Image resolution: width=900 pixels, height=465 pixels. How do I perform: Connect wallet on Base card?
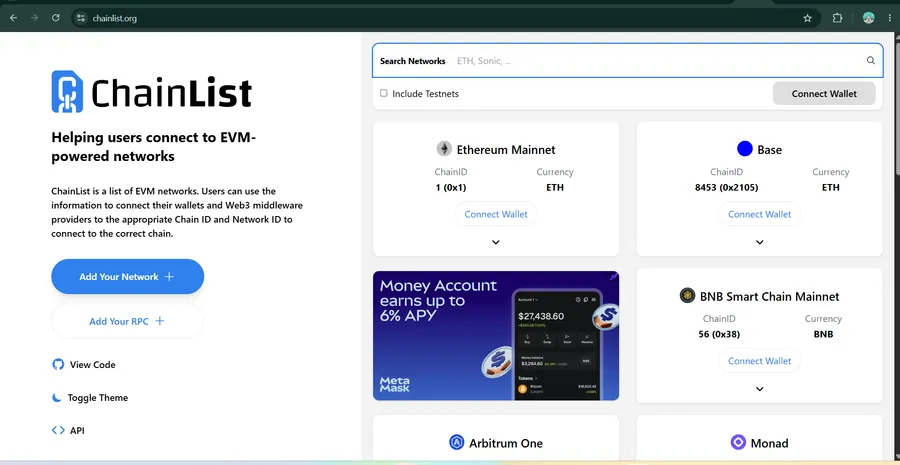[x=759, y=214]
